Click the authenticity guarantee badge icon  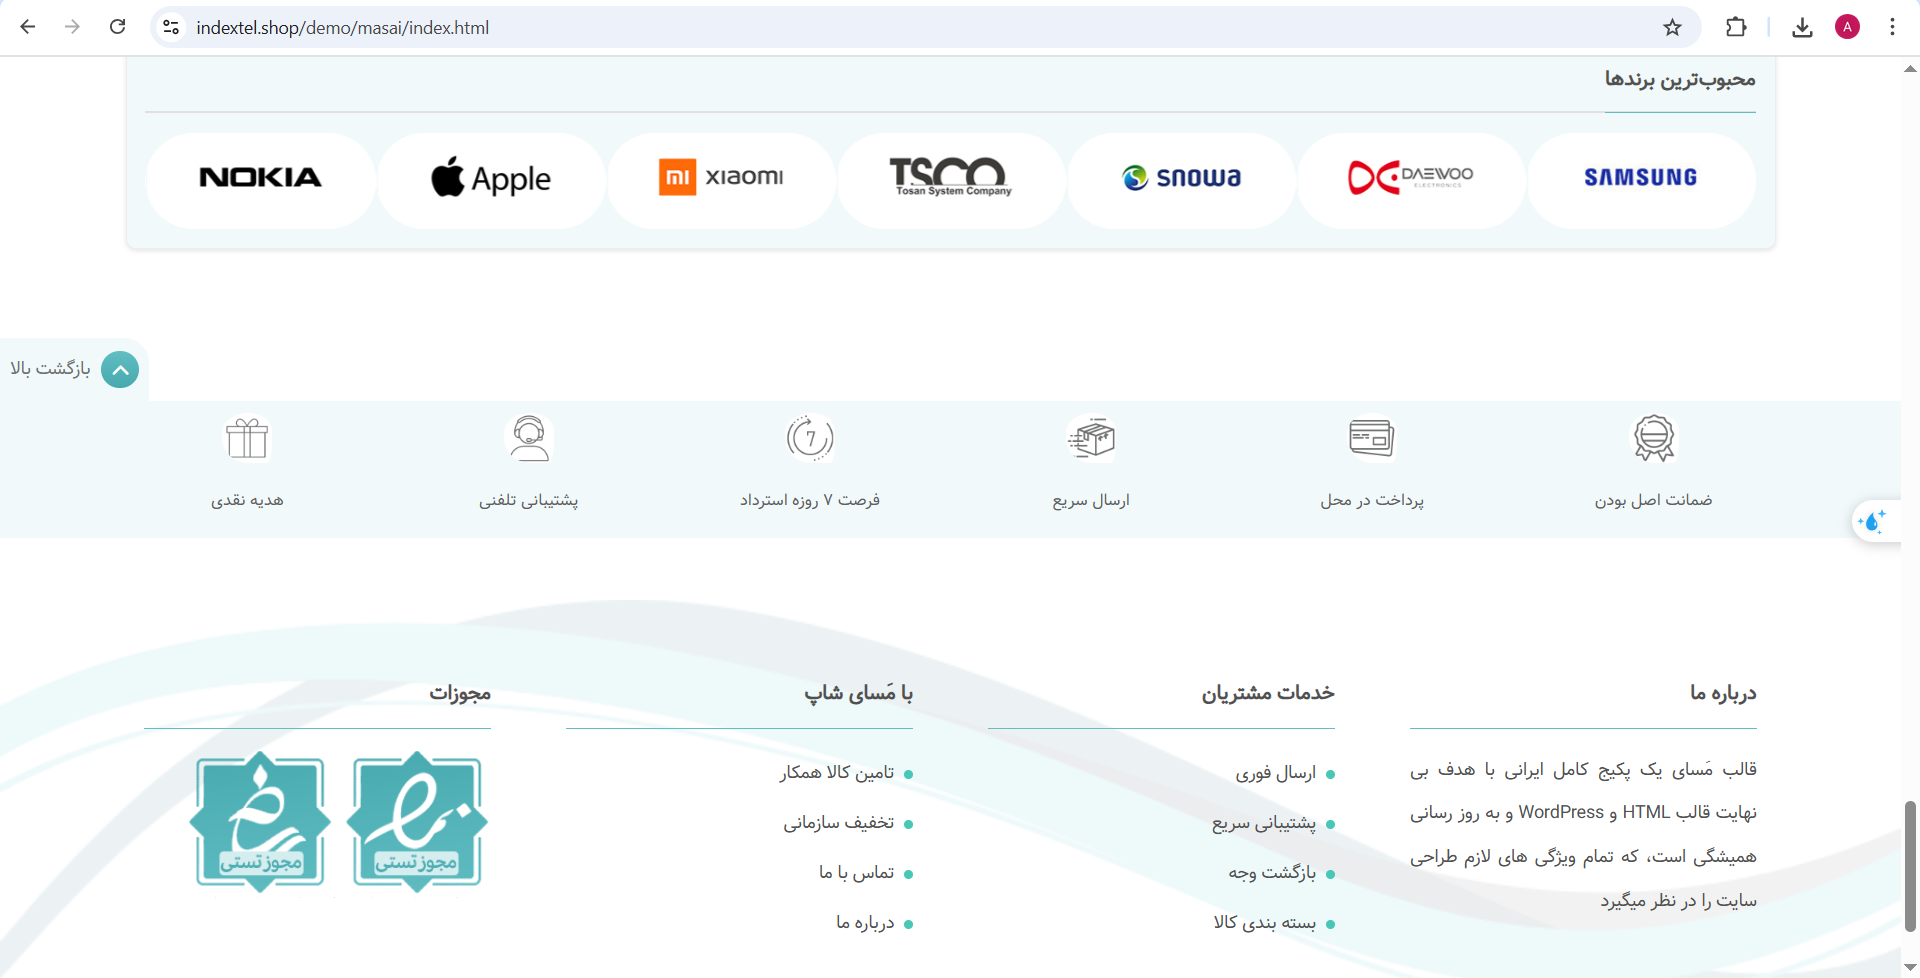pos(1654,438)
